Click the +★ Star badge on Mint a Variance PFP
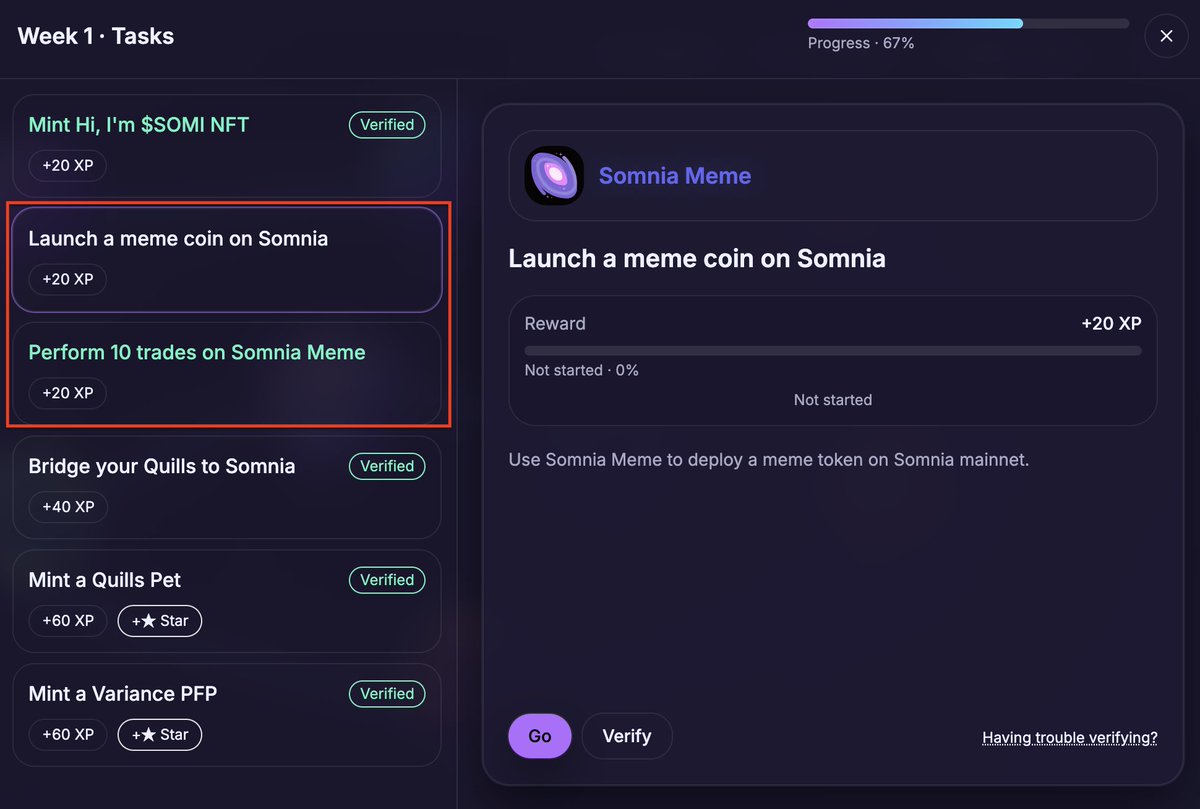This screenshot has width=1200, height=809. click(x=160, y=735)
